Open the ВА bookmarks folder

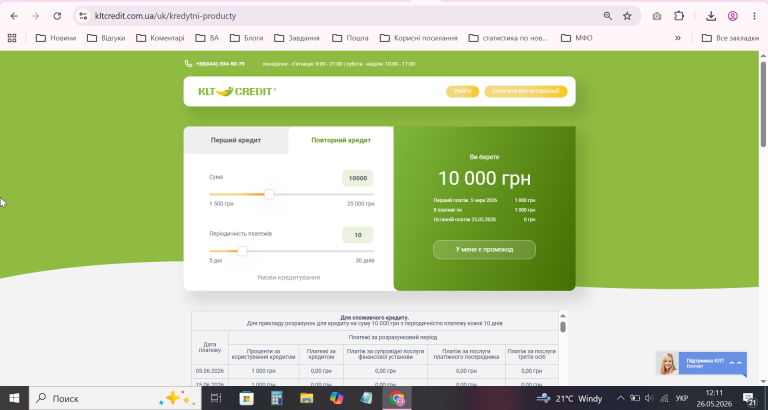tap(207, 38)
